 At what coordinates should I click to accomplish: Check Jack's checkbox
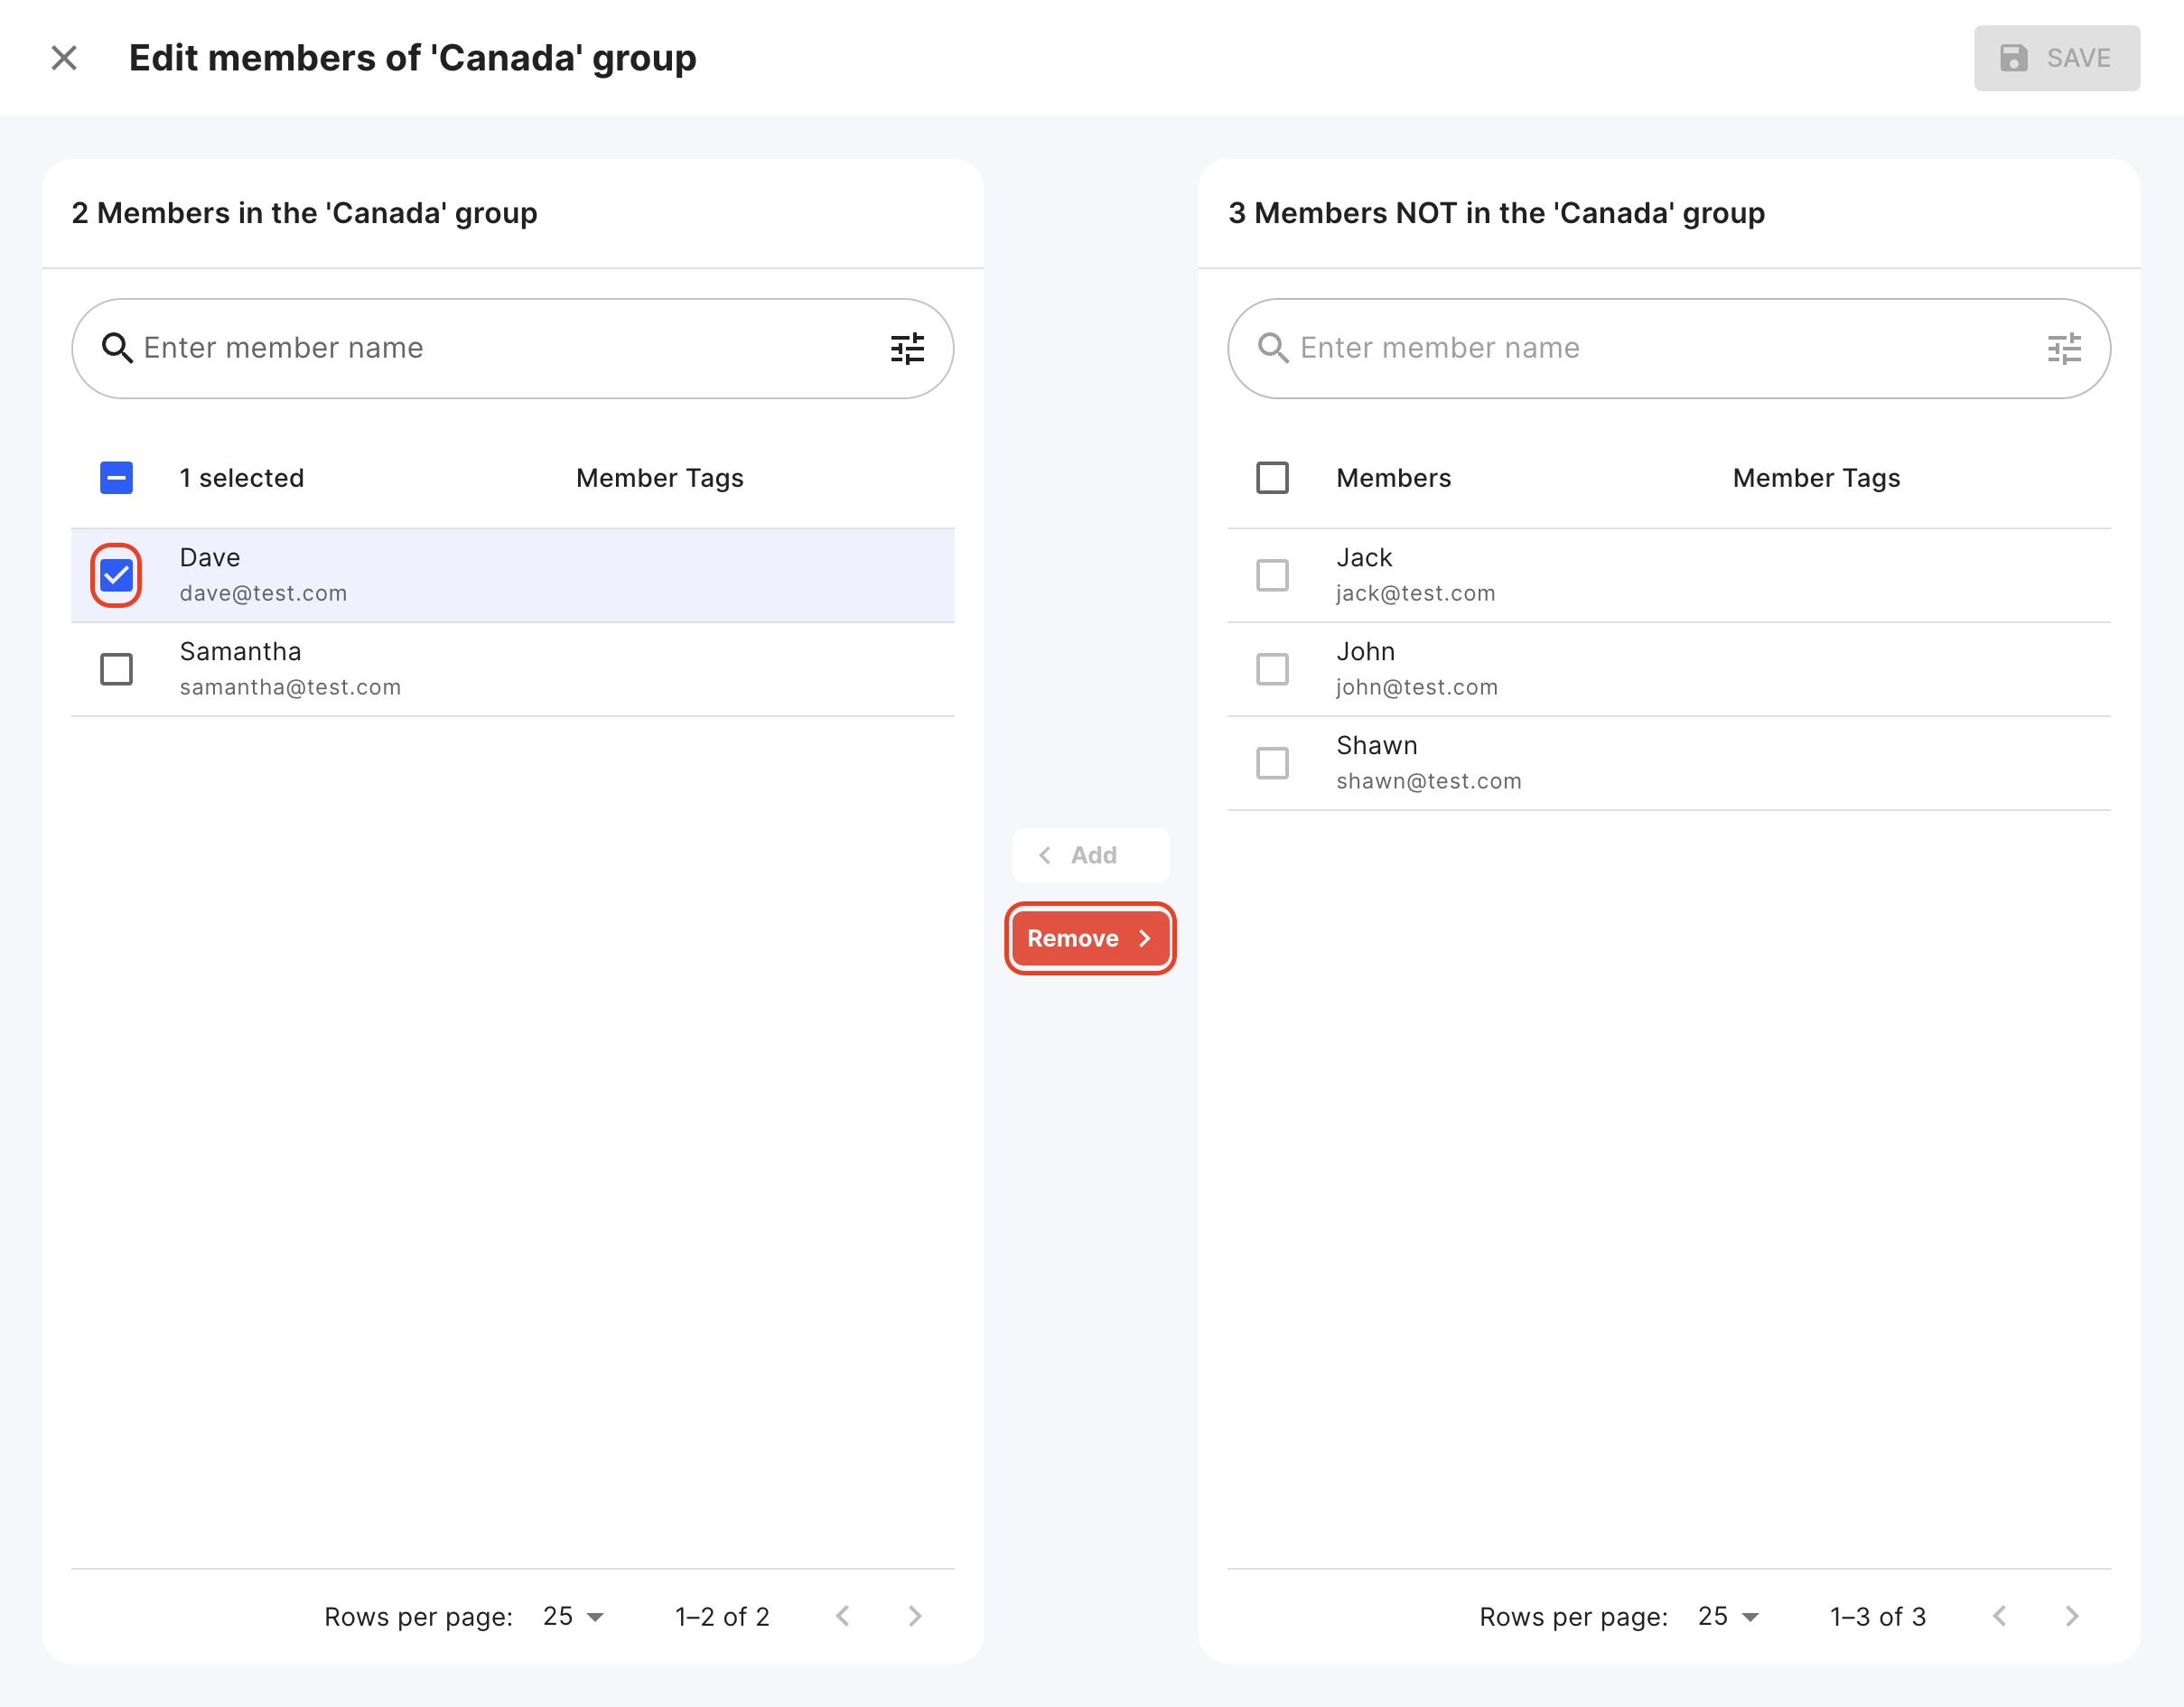point(1272,575)
